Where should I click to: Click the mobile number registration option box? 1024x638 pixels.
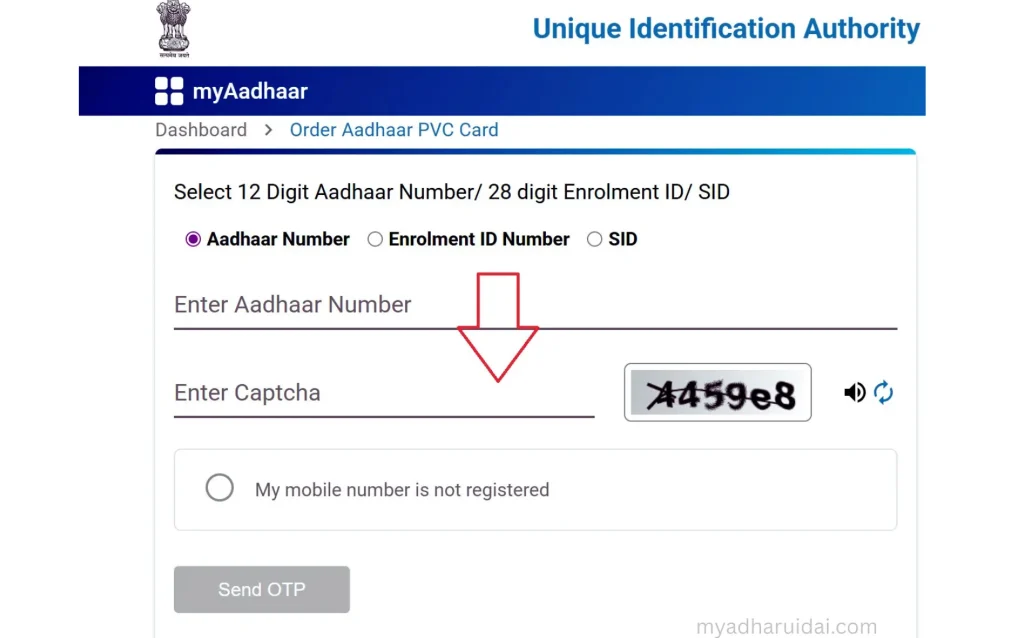535,489
